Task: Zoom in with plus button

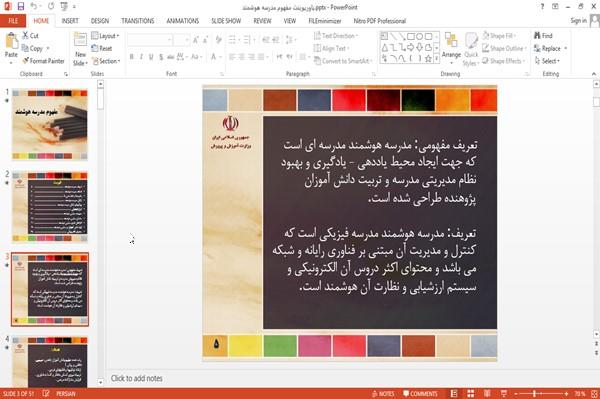Action: point(566,393)
